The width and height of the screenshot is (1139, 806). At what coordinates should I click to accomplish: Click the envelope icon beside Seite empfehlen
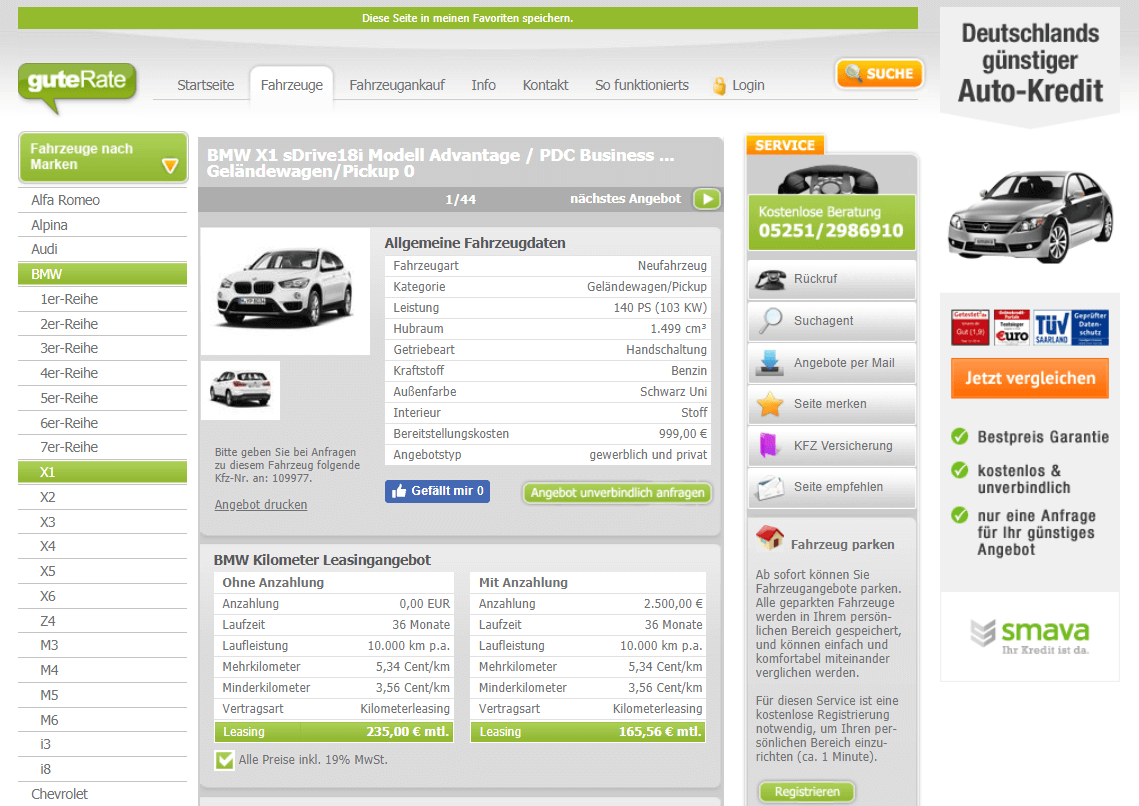click(770, 487)
